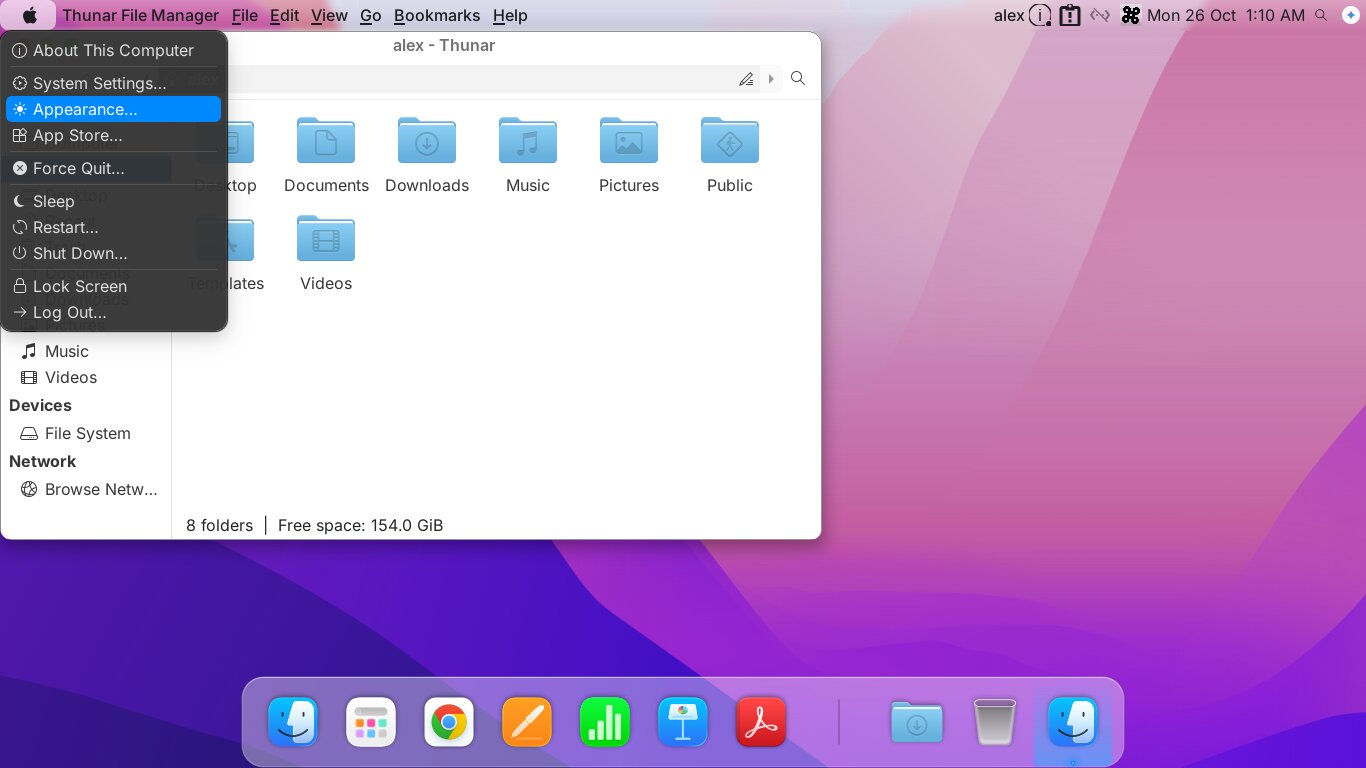Click the small arrow beside the path pencil

(x=771, y=79)
